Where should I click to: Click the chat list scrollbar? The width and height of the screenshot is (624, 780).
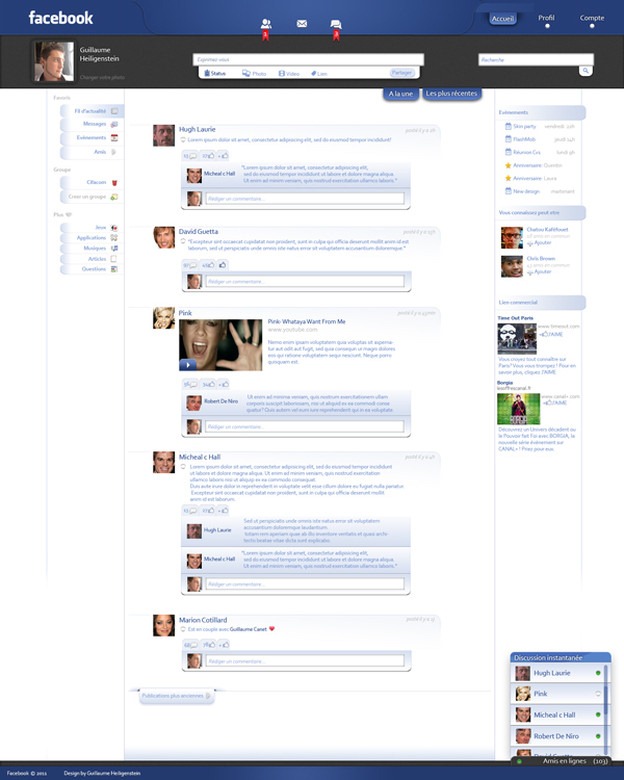(606, 709)
